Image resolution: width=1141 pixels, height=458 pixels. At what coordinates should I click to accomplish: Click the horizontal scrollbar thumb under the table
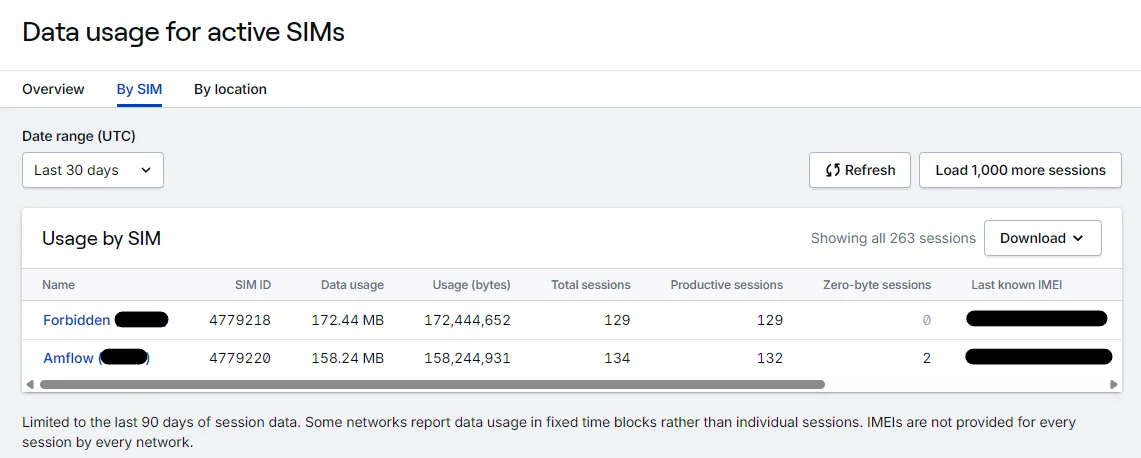click(x=432, y=384)
